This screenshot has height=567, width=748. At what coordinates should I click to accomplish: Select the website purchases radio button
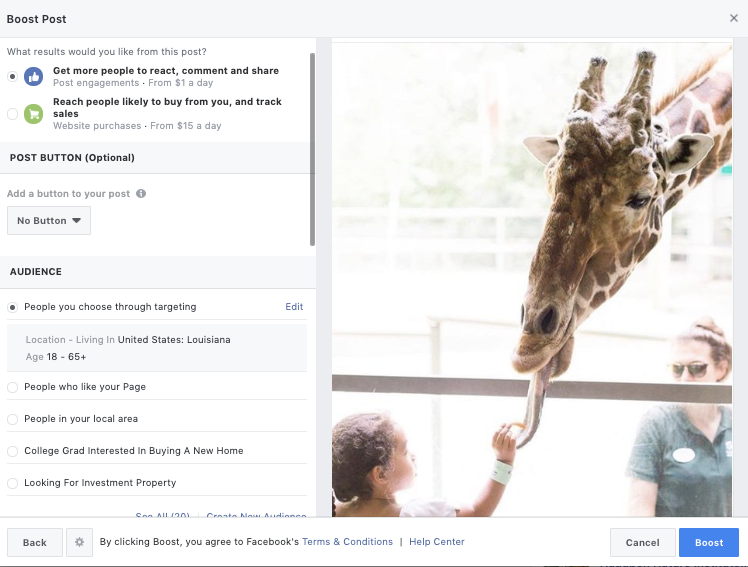coord(12,114)
